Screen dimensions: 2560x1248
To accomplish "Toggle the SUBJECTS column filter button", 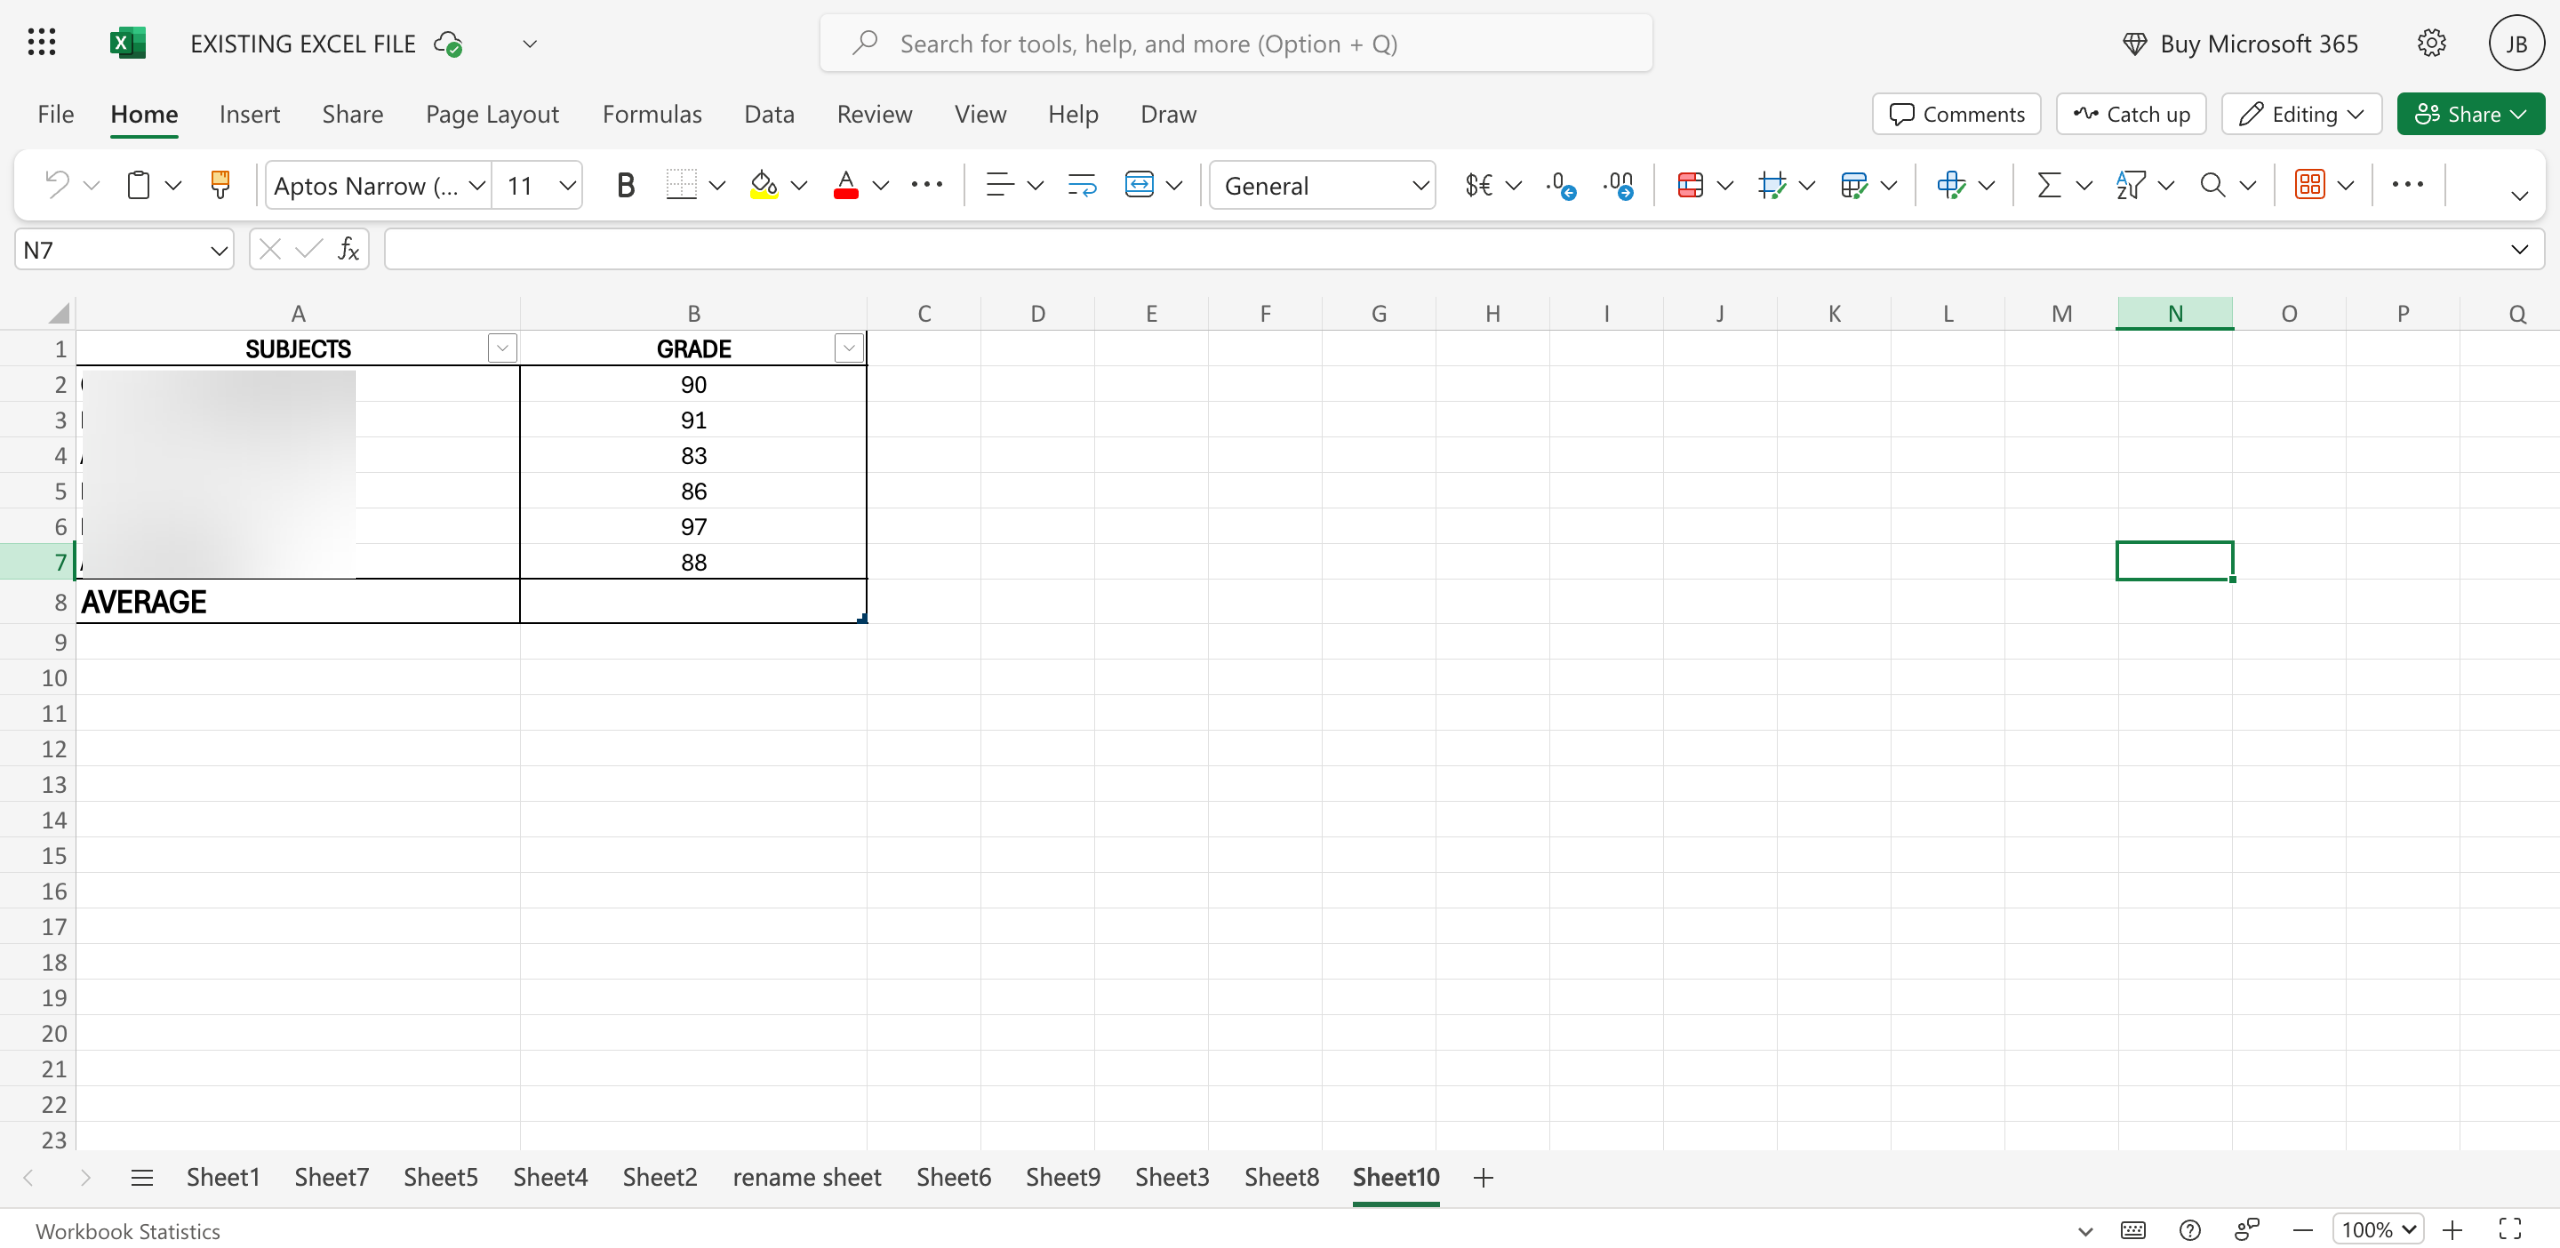I will point(502,348).
